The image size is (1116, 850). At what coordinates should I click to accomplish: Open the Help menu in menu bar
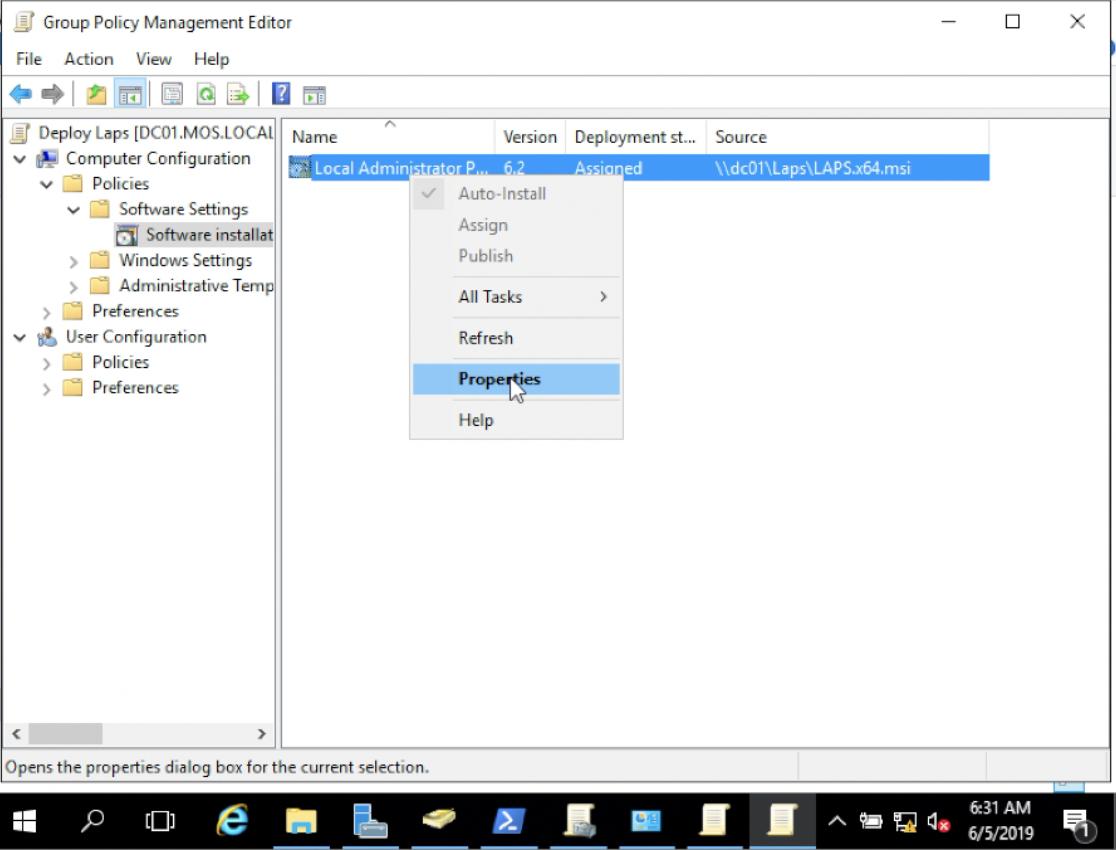211,59
